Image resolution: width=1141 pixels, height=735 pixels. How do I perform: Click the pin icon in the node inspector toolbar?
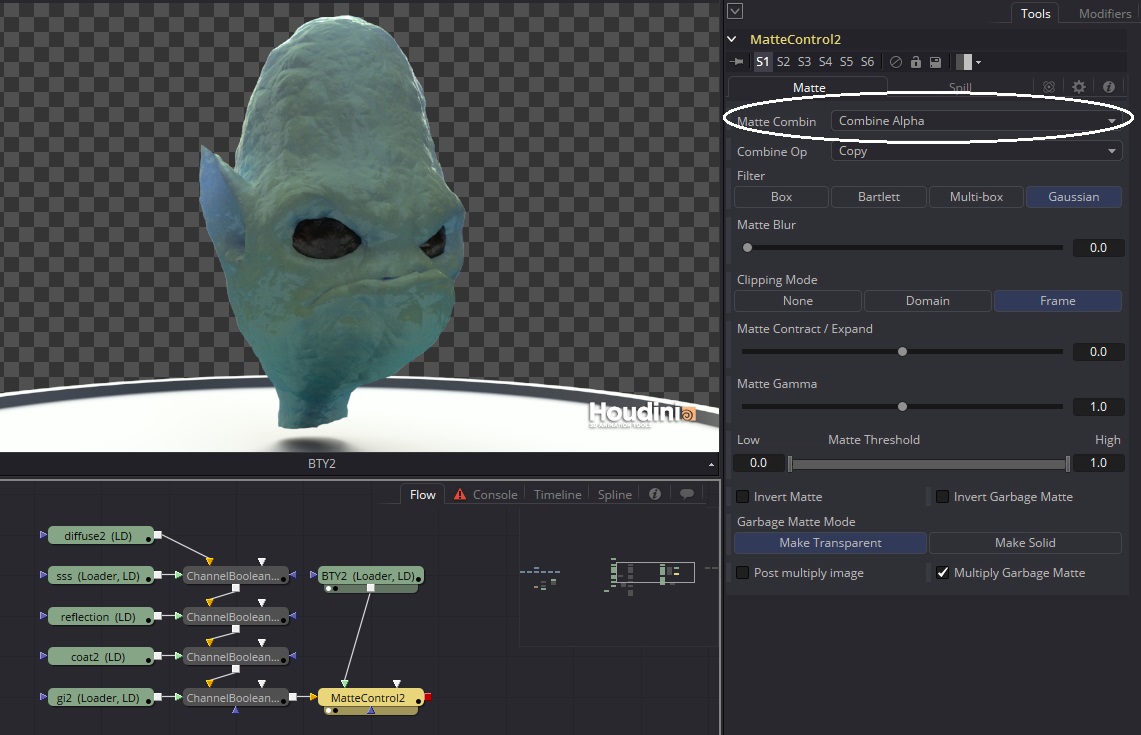[x=736, y=61]
